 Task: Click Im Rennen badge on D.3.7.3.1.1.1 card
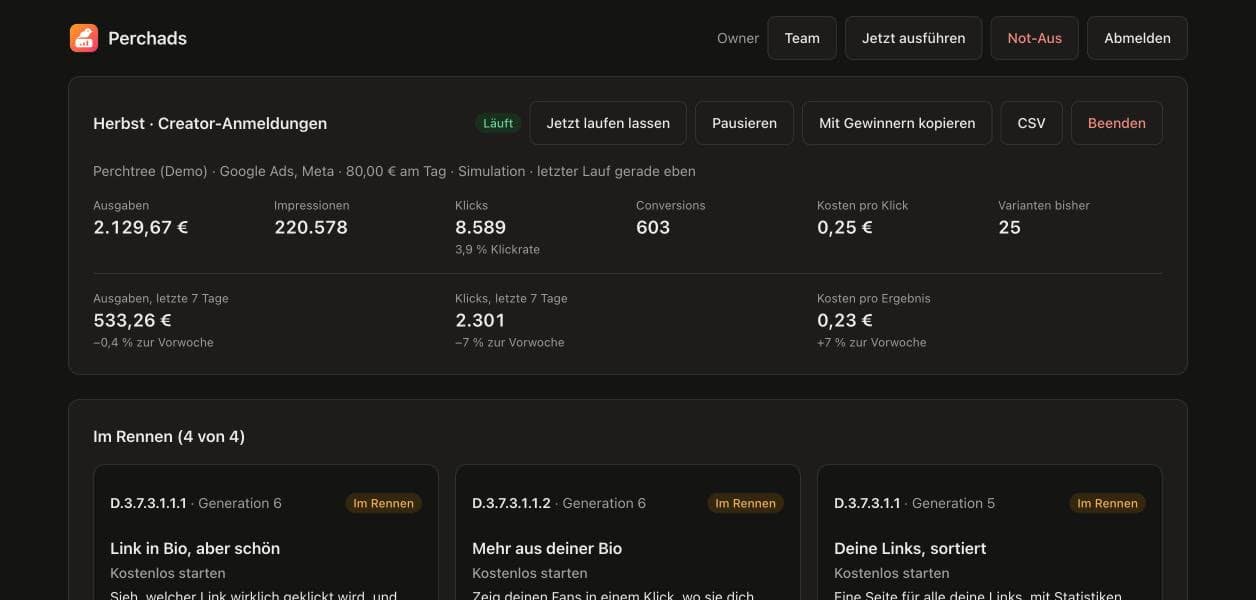[x=384, y=503]
